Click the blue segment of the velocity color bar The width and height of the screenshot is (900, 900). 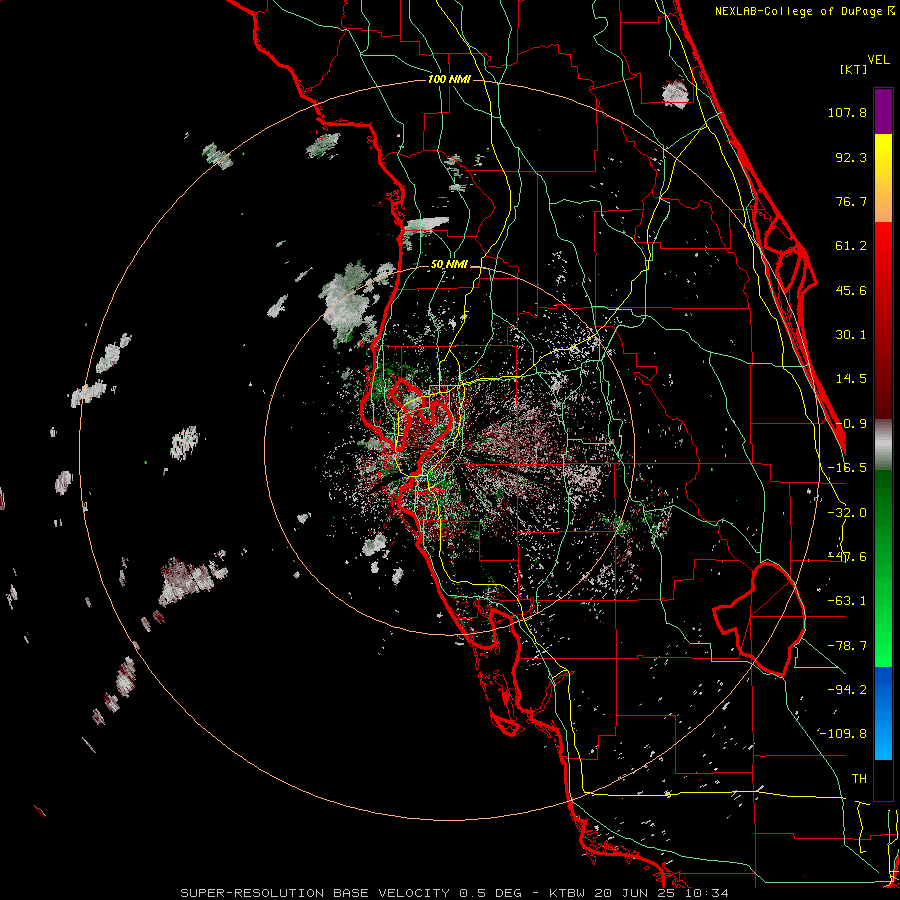[883, 713]
